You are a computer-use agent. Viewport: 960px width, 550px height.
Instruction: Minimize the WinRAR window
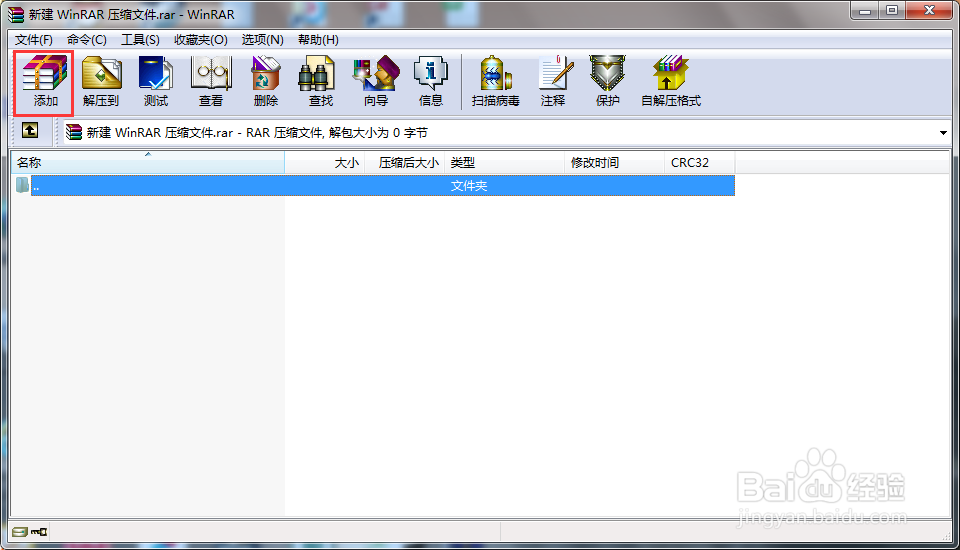[x=864, y=11]
